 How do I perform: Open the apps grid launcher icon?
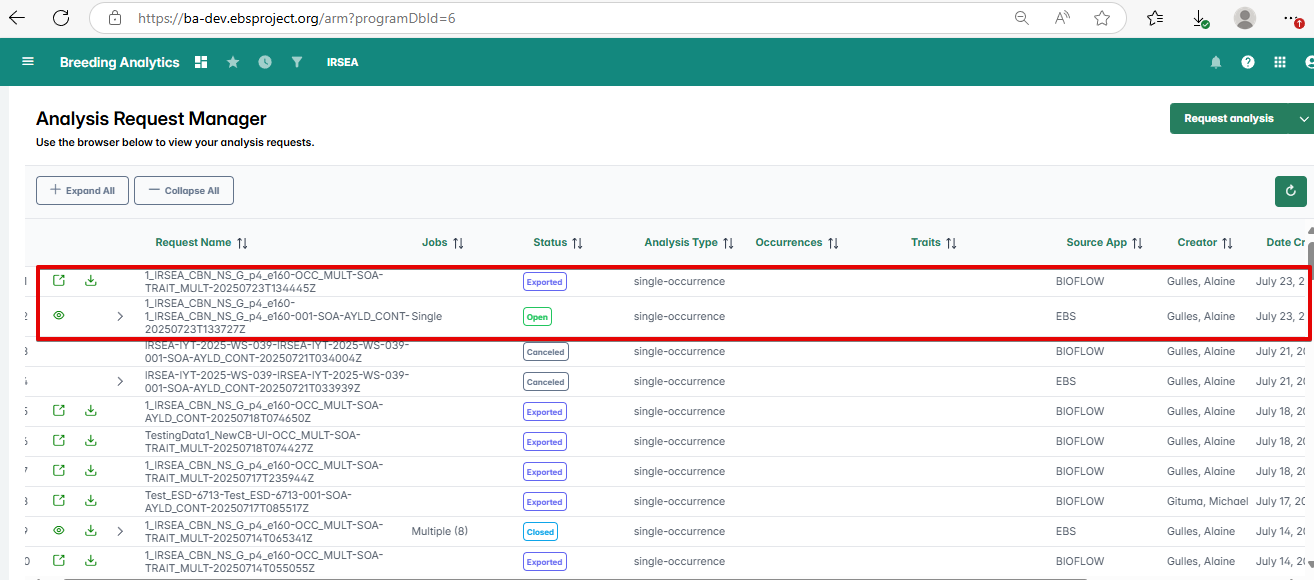coord(1280,62)
